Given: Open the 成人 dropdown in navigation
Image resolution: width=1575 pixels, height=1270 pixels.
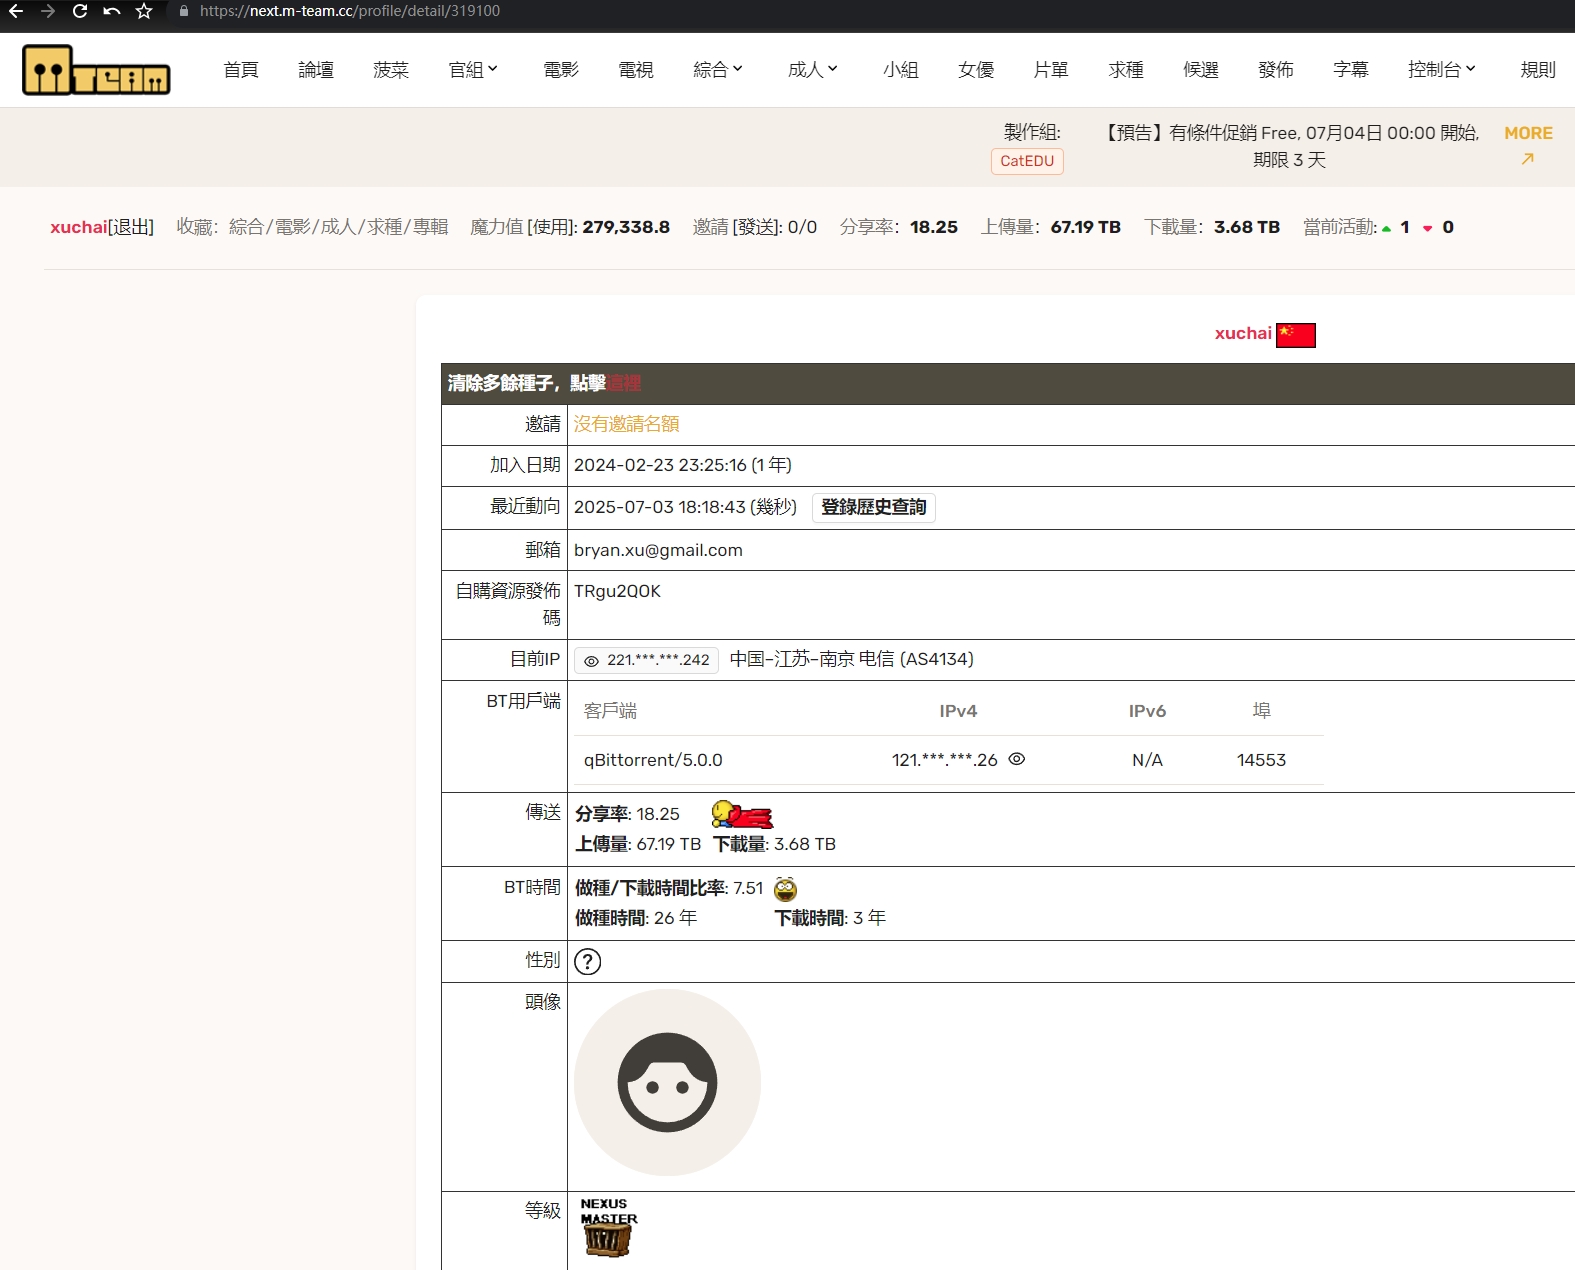Looking at the screenshot, I should 812,70.
